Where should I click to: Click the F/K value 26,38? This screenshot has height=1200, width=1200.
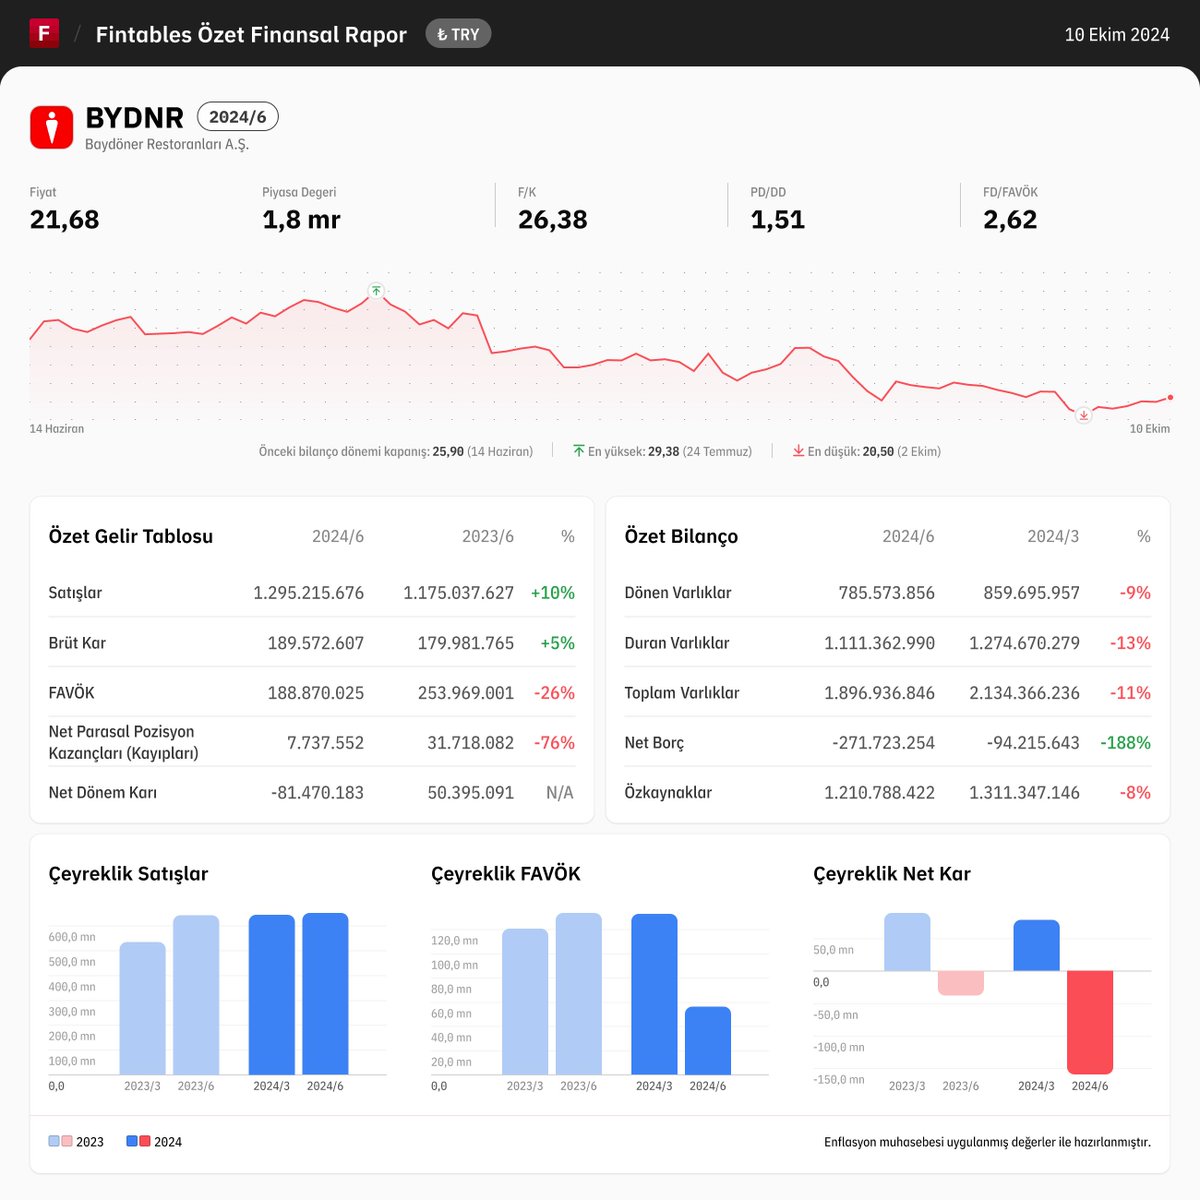[552, 220]
